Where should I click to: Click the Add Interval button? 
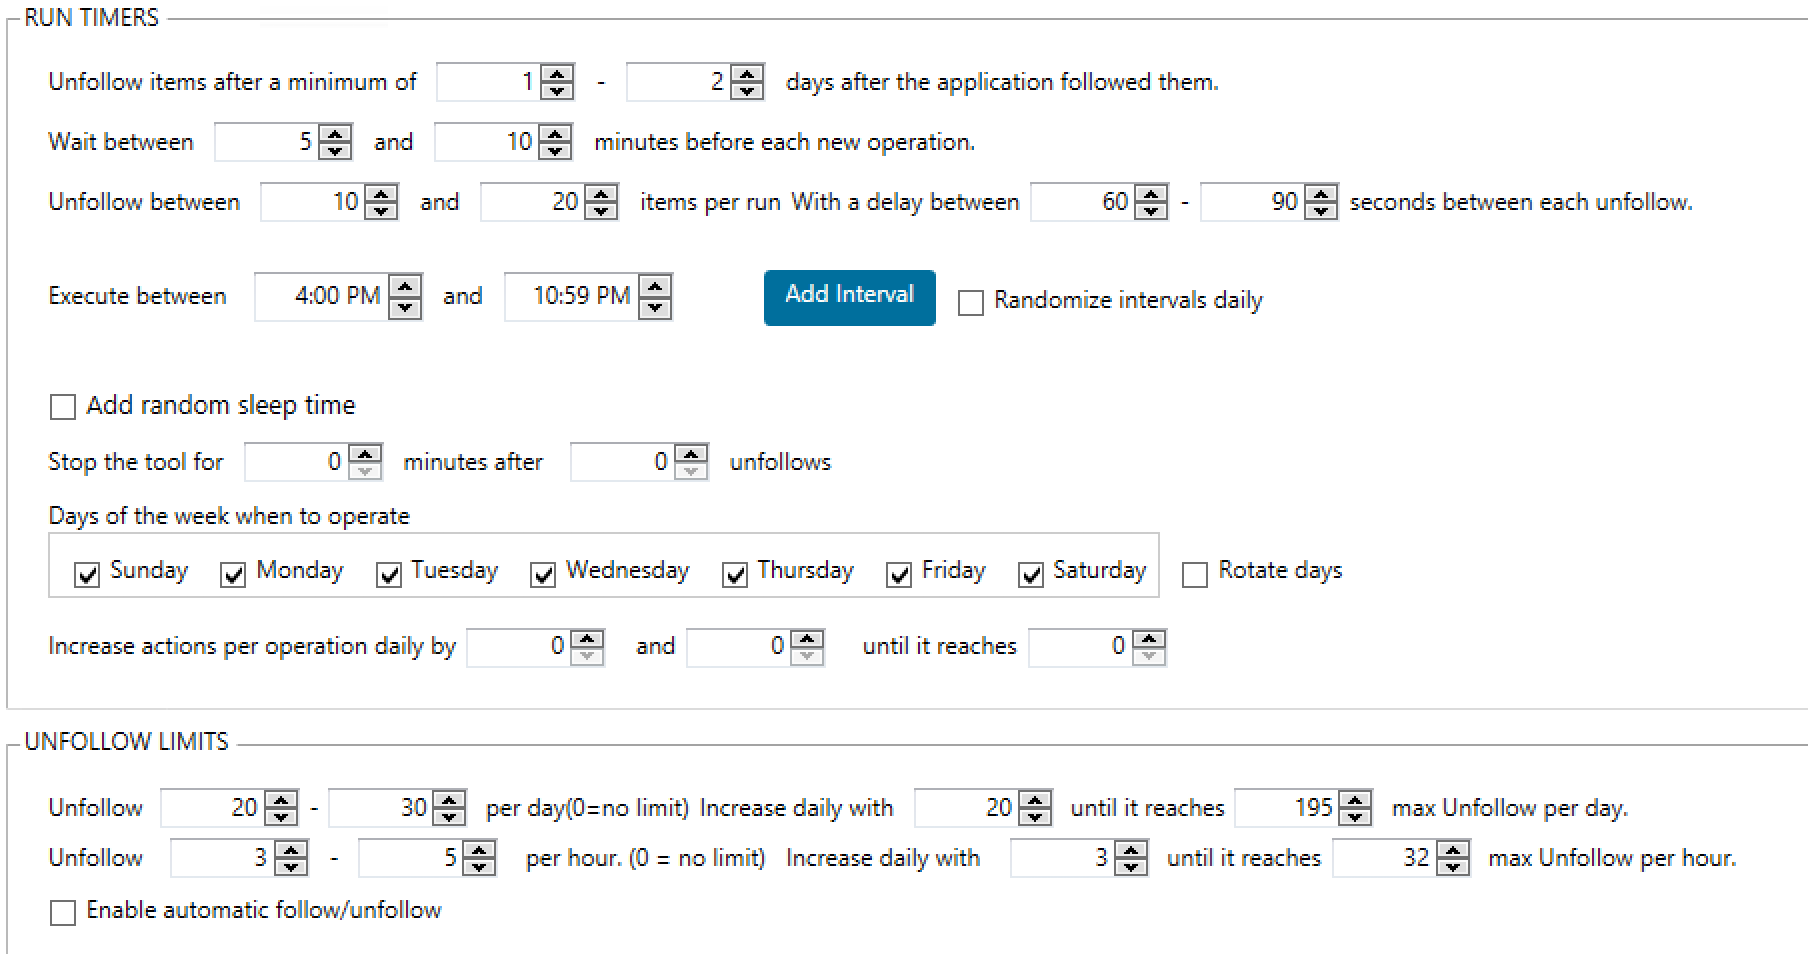click(x=850, y=297)
